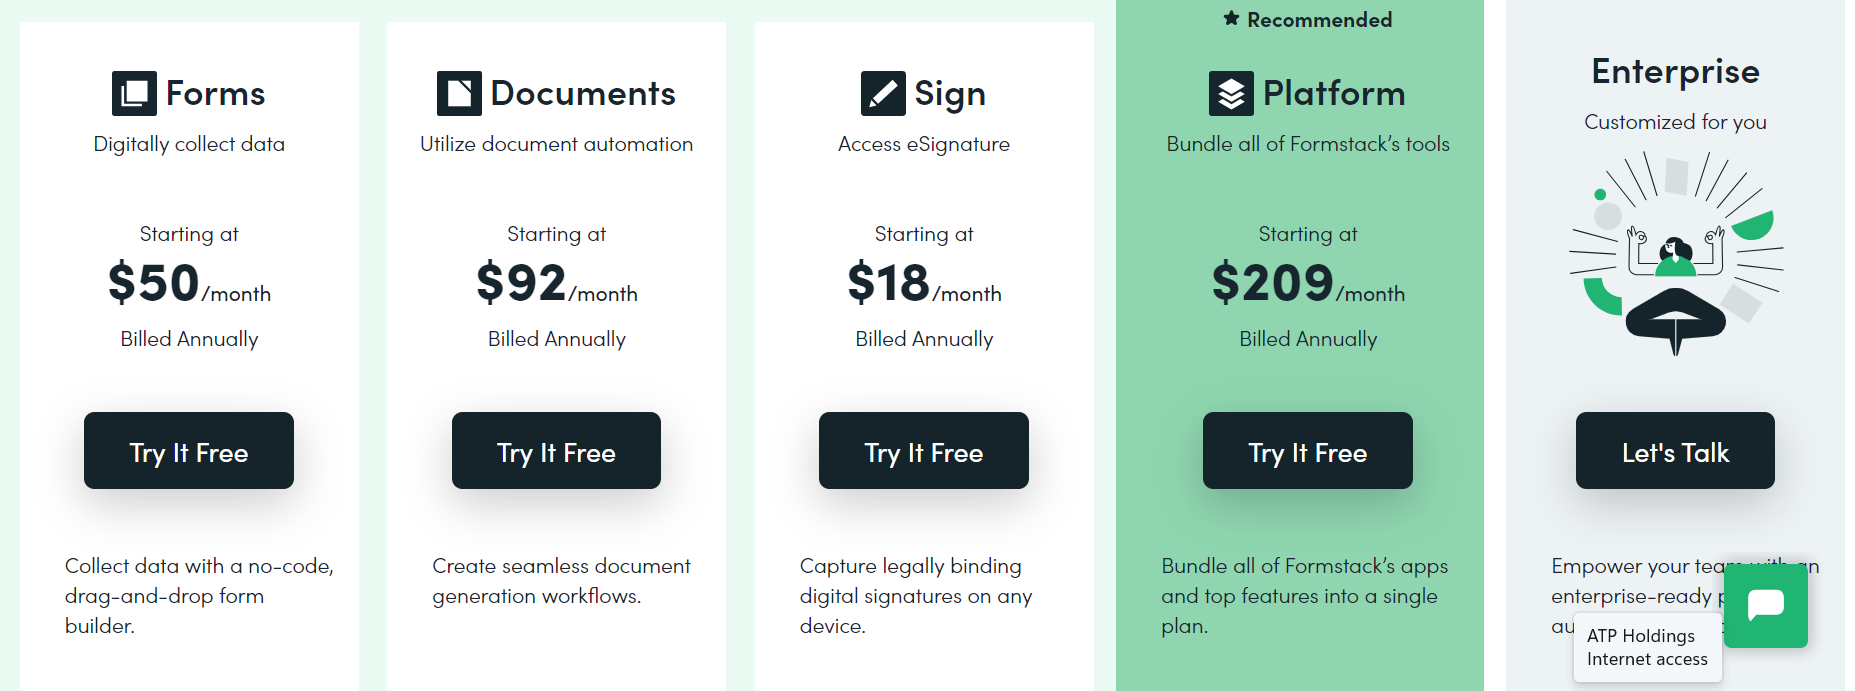Click Let's Talk for Enterprise
Screen dimensions: 1855x691
1674,451
